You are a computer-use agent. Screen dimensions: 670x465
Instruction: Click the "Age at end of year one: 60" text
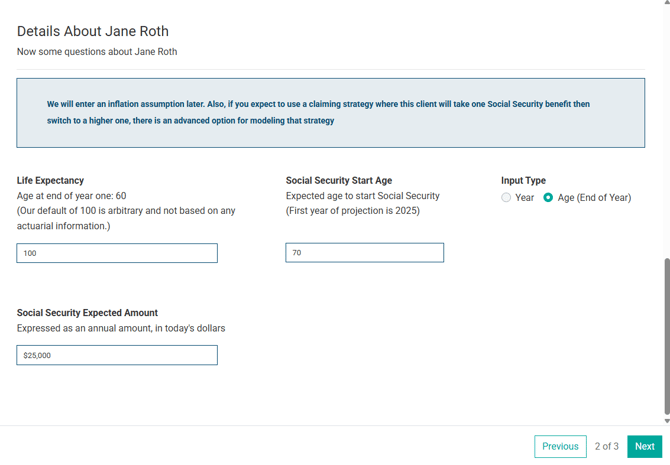tap(71, 196)
